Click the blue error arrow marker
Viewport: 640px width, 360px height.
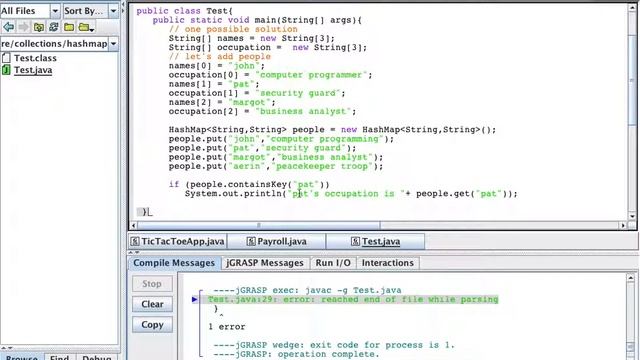point(194,300)
